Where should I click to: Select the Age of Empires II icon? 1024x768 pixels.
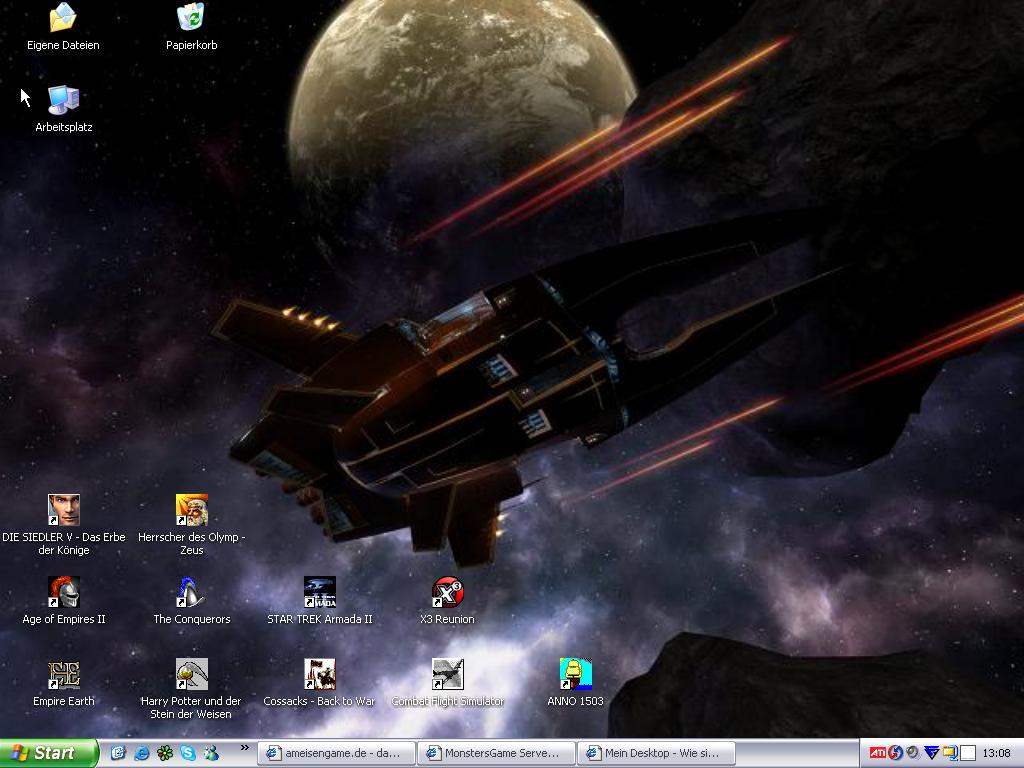pyautogui.click(x=64, y=592)
